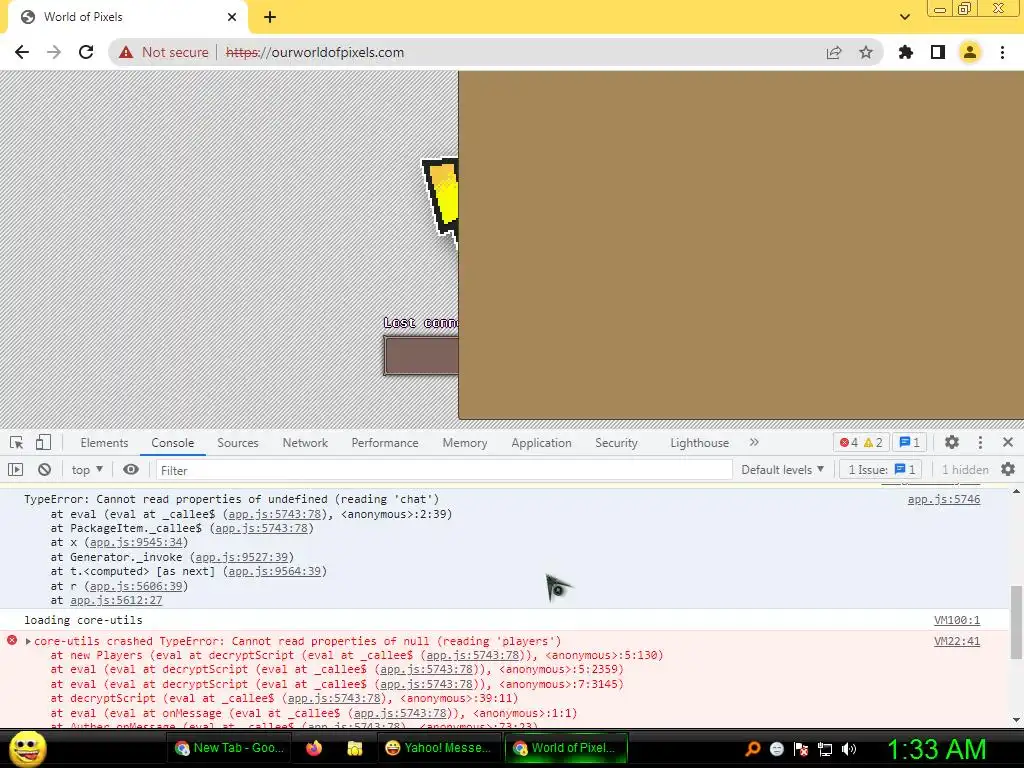Open the top execution context dropdown
This screenshot has width=1024, height=768.
pyautogui.click(x=88, y=470)
